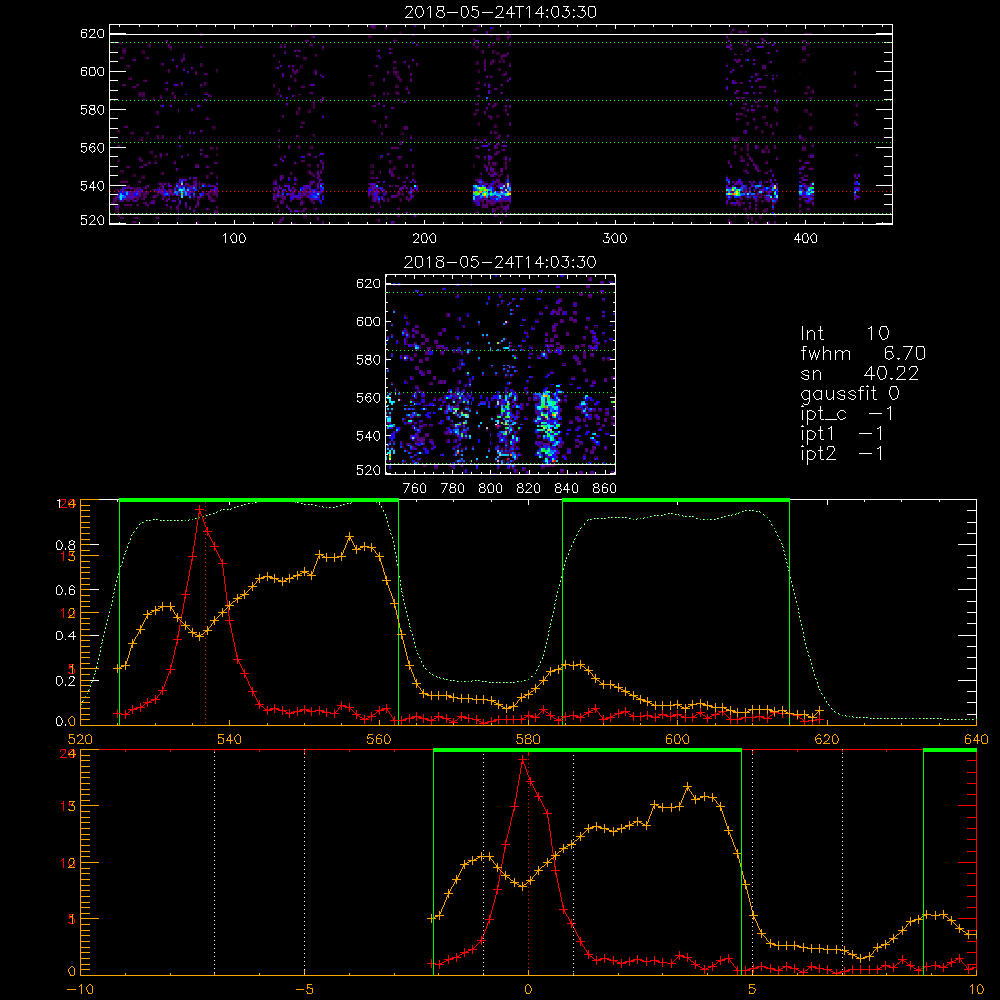This screenshot has width=1000, height=1000.
Task: Click the thick green bar spanning 585–615 in the profile plot
Action: (676, 500)
